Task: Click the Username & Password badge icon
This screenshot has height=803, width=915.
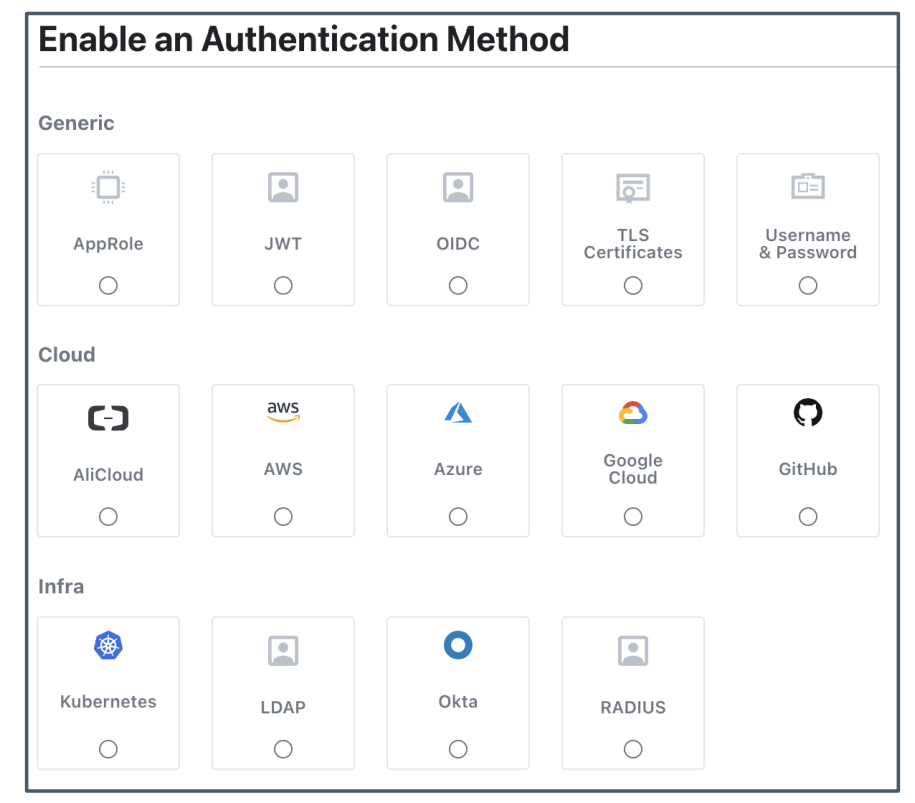Action: (x=808, y=186)
